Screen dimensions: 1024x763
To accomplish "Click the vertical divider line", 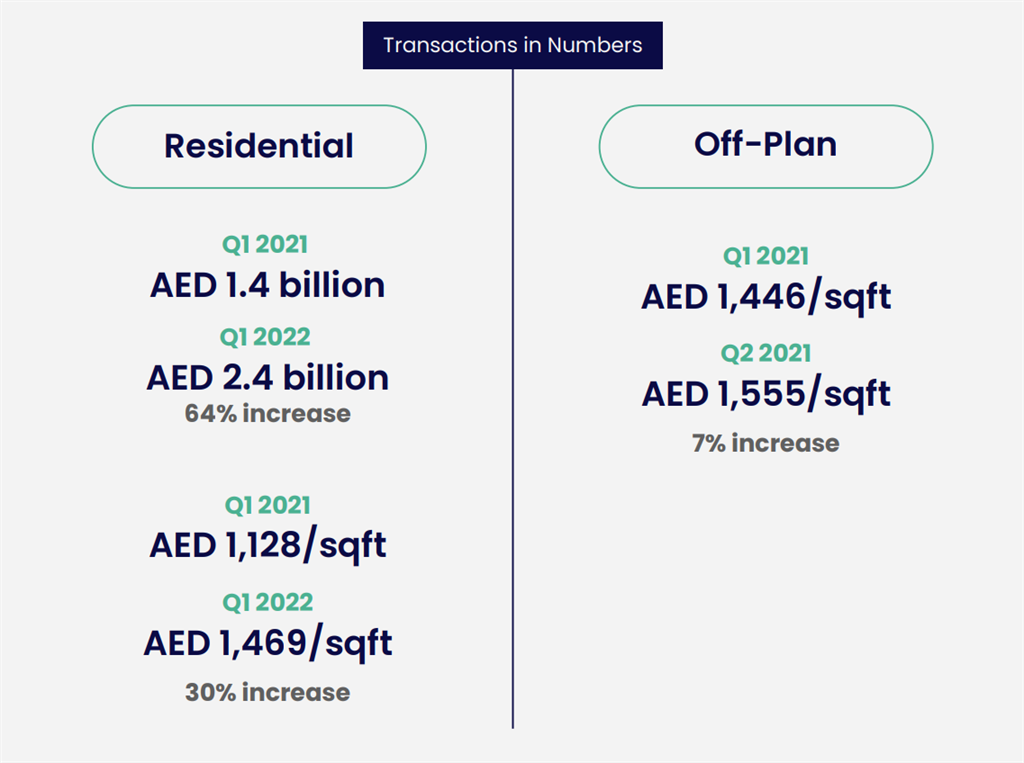I will [x=513, y=398].
